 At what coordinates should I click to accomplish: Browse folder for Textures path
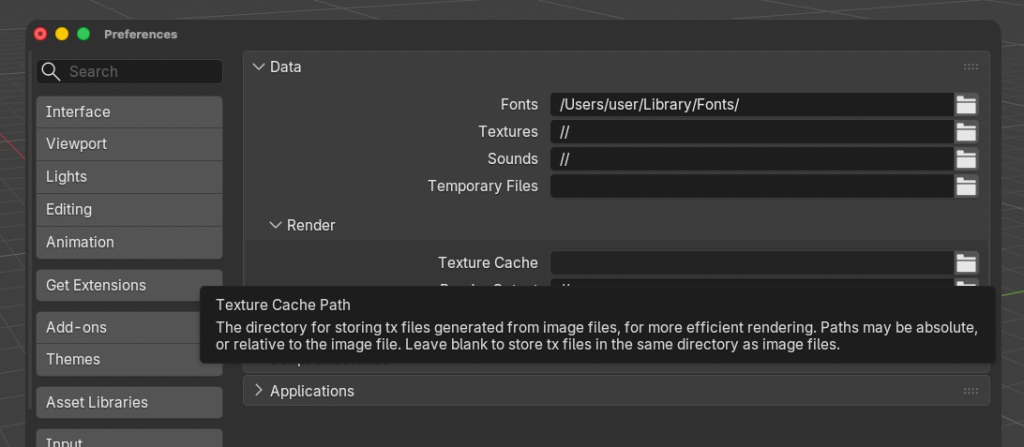click(966, 132)
